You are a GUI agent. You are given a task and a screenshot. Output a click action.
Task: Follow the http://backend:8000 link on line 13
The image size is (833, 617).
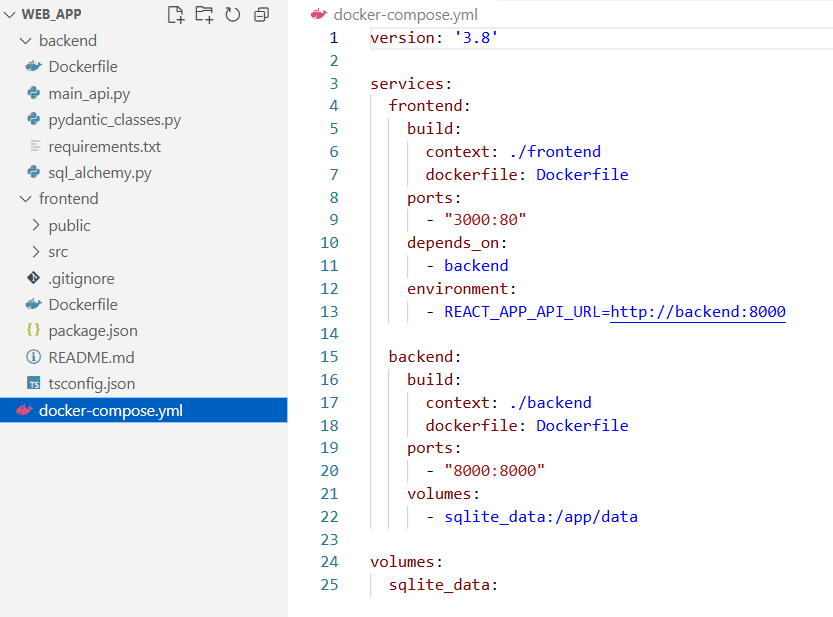click(697, 312)
